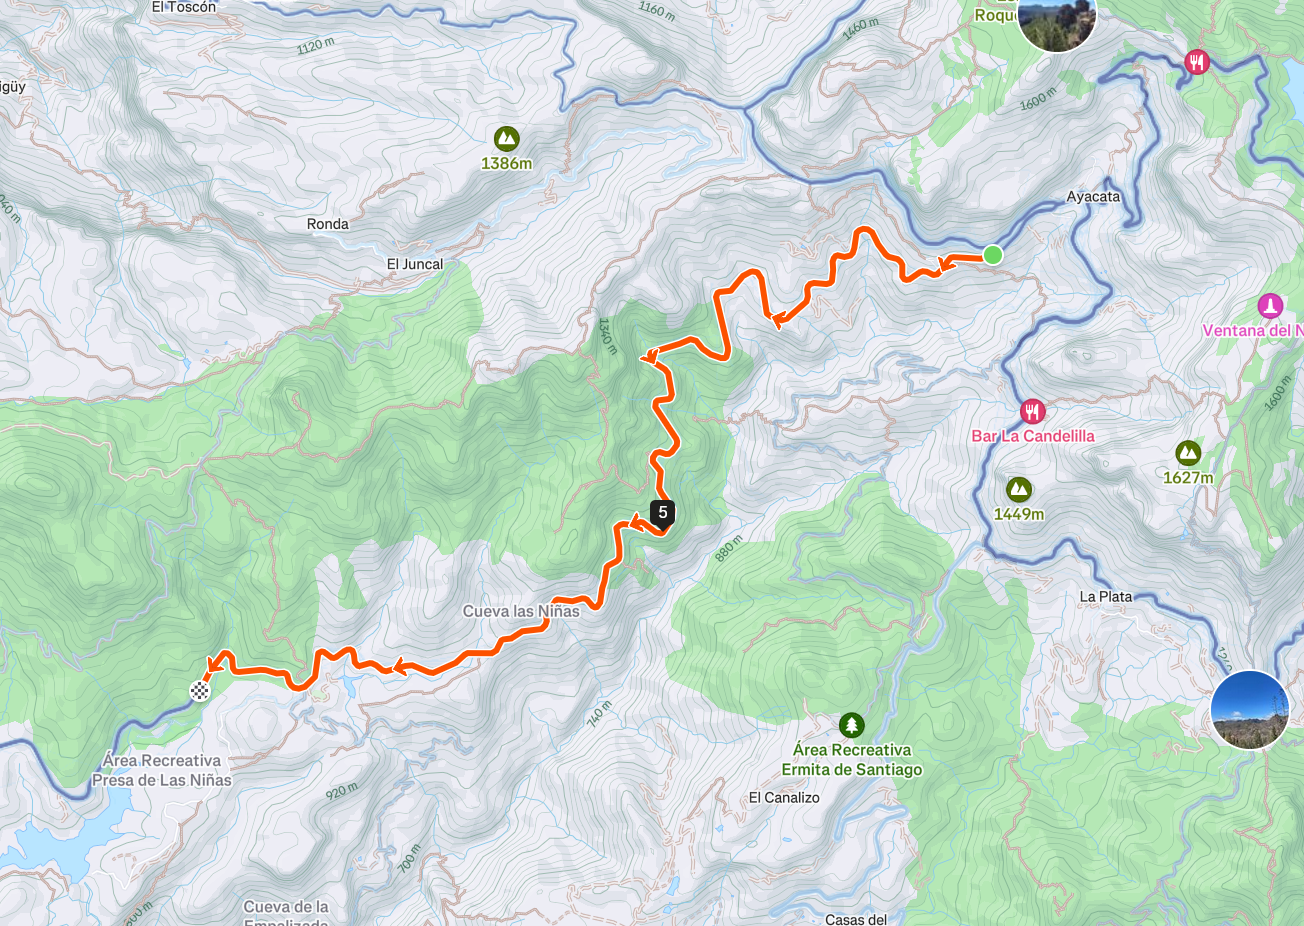Open the blue sky photo thumbnail

click(1249, 710)
